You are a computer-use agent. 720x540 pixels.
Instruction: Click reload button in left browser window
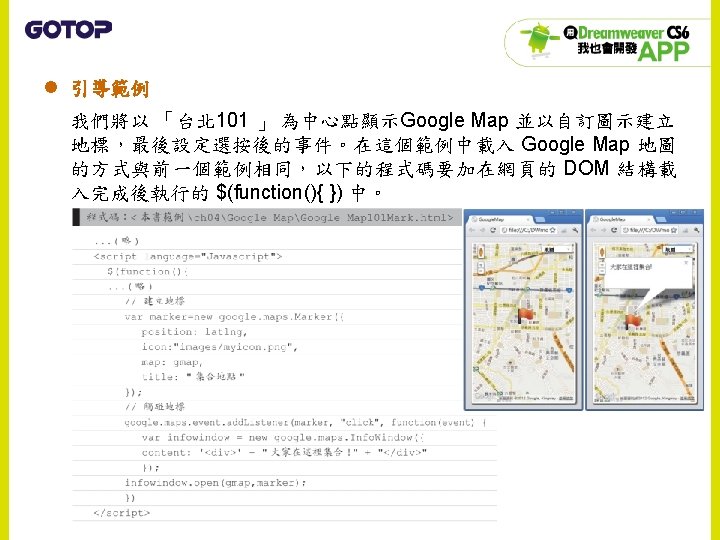493,230
